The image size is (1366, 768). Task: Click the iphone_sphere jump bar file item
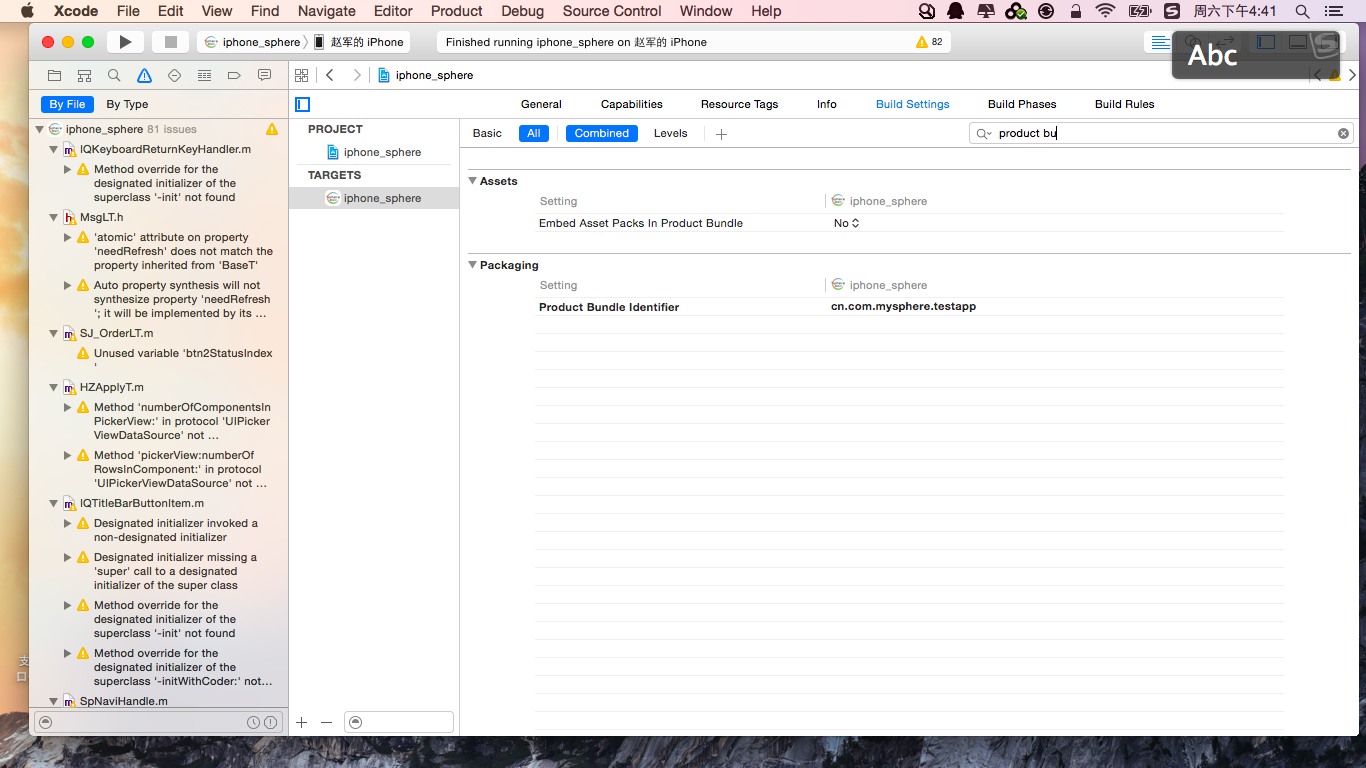point(425,75)
